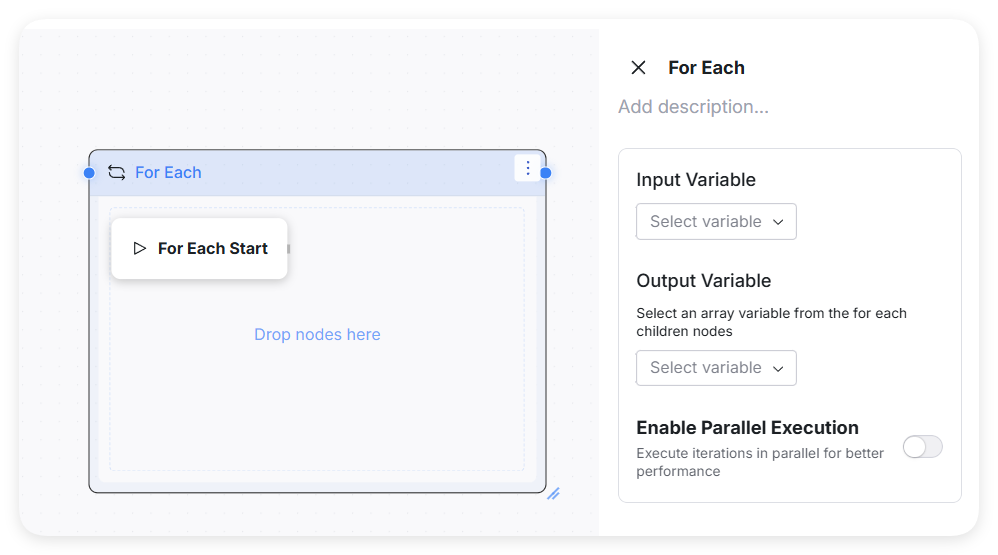Click the left blue connector of For Each node
The width and height of the screenshot is (998, 555).
[x=89, y=173]
